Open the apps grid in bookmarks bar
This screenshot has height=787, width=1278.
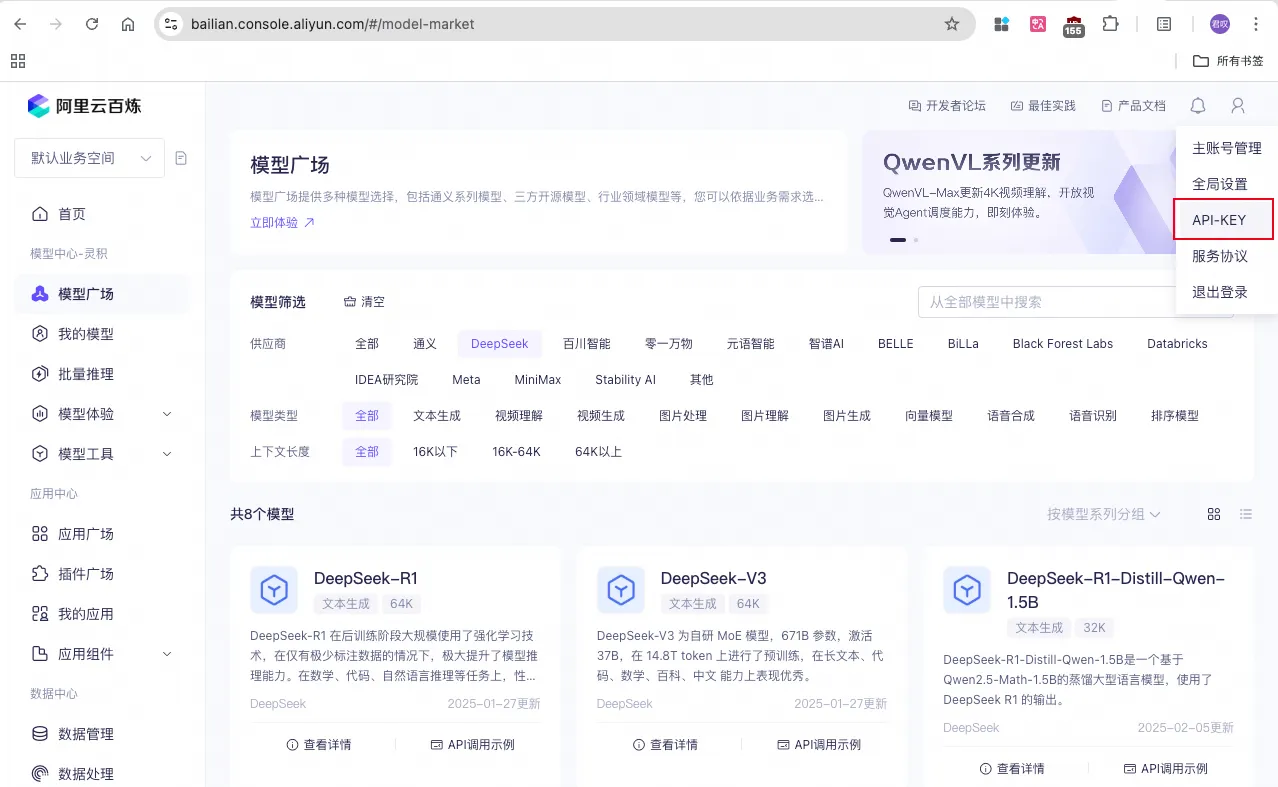[18, 61]
